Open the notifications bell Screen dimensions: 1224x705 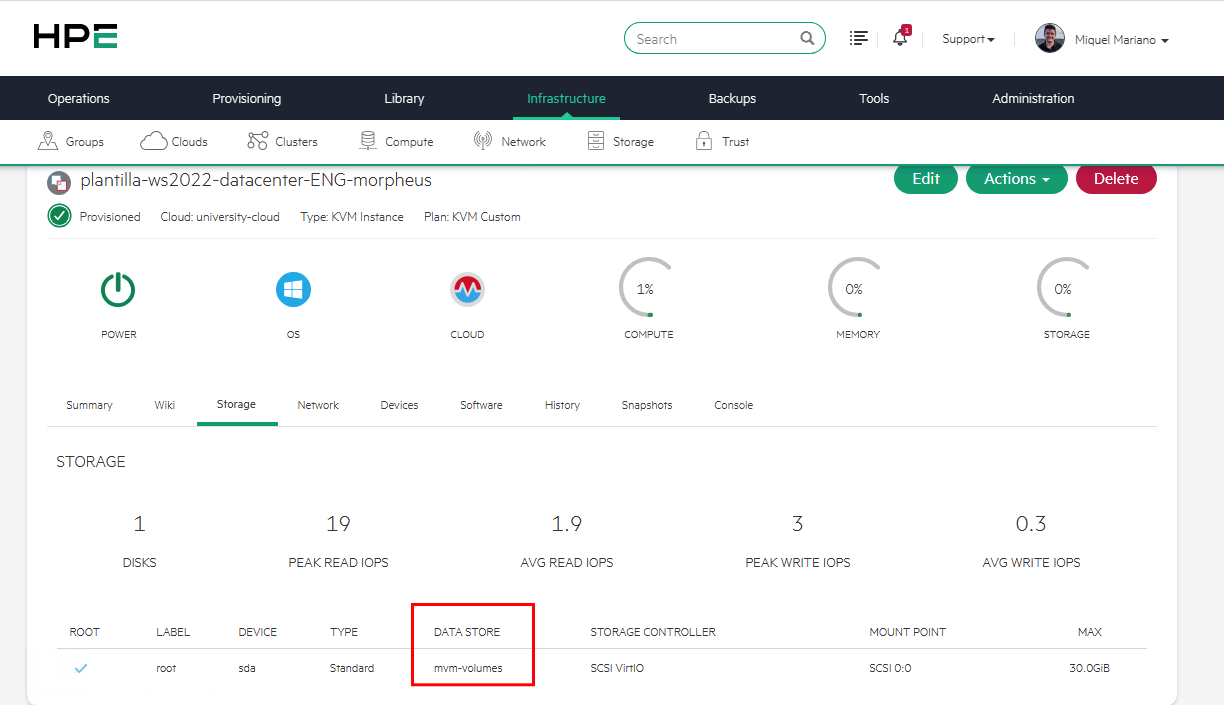click(900, 38)
